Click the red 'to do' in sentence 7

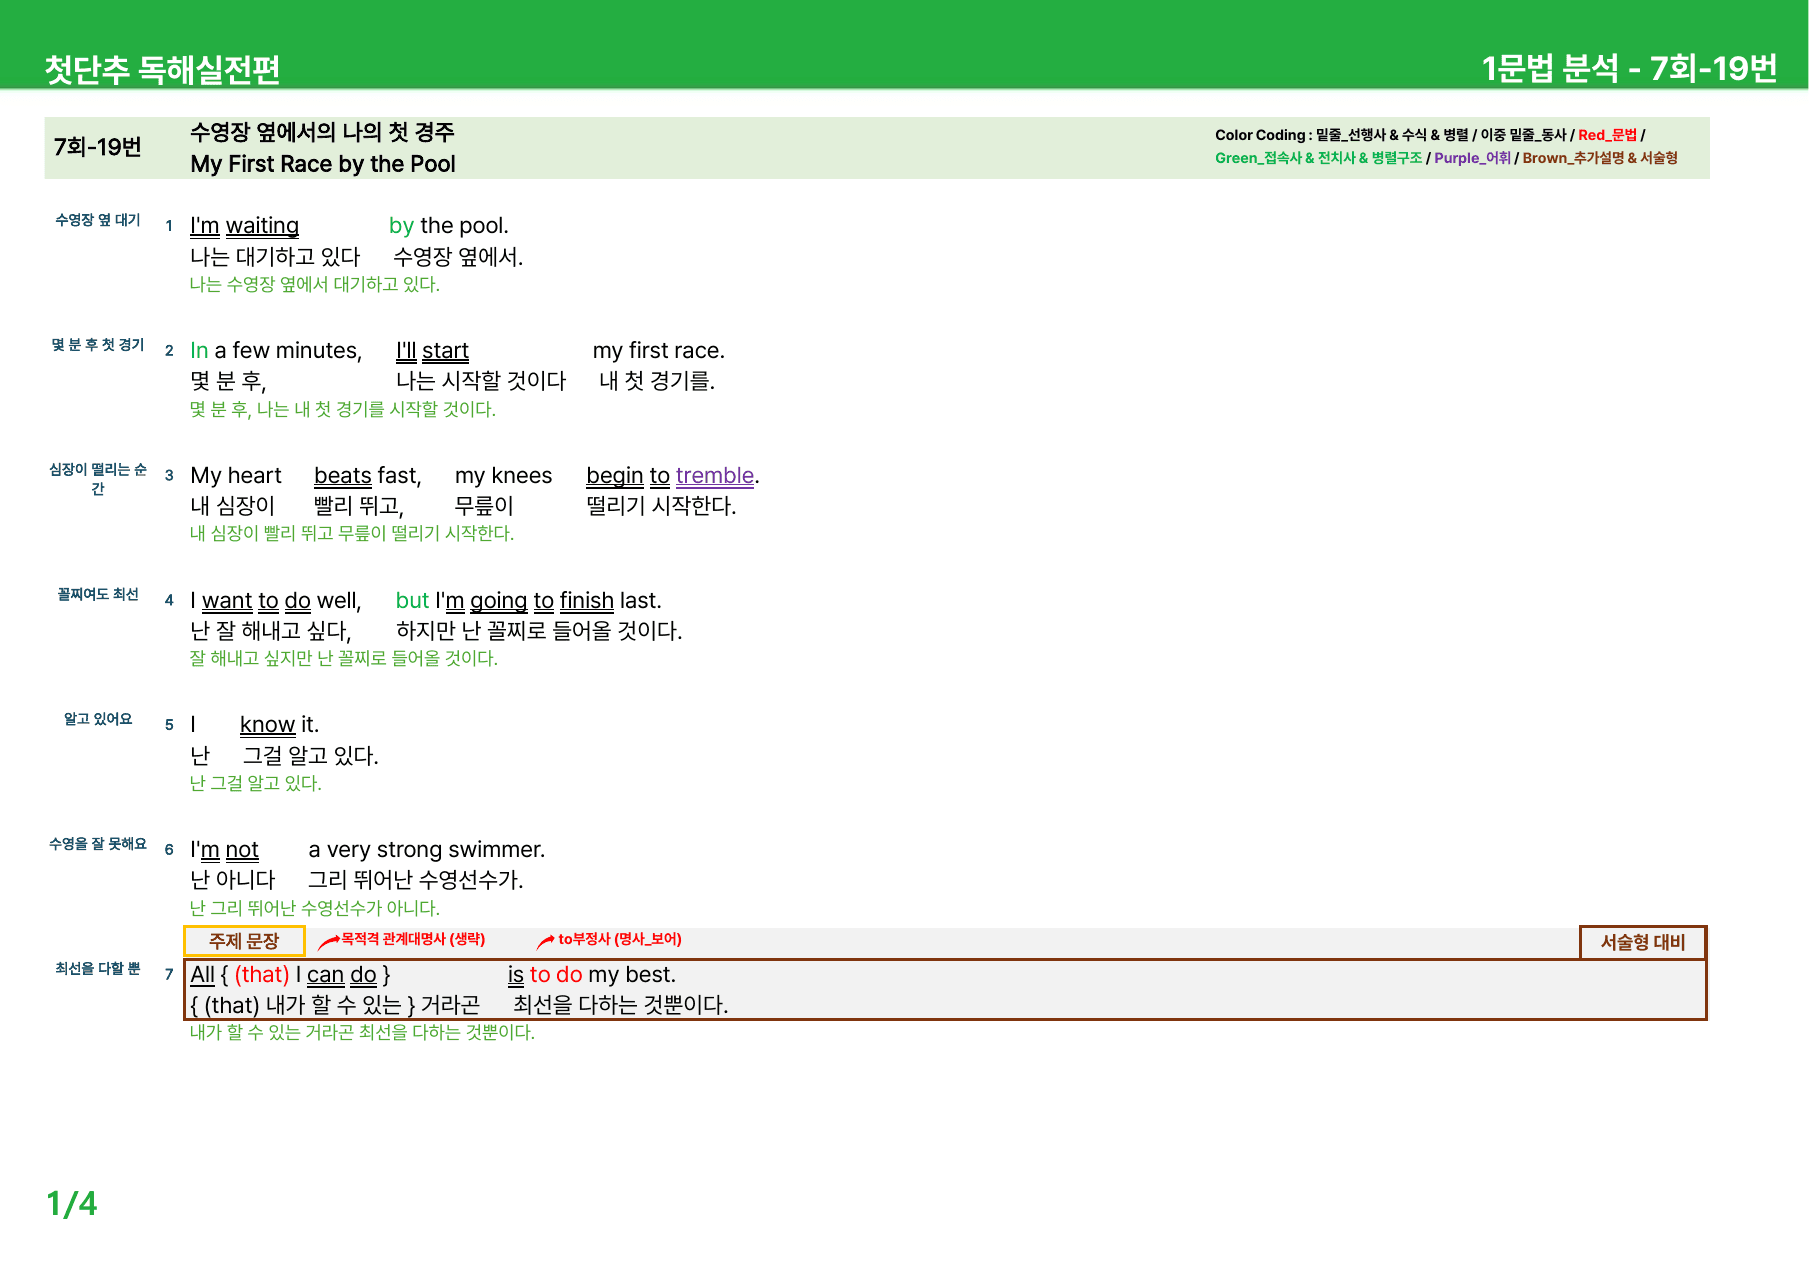556,975
